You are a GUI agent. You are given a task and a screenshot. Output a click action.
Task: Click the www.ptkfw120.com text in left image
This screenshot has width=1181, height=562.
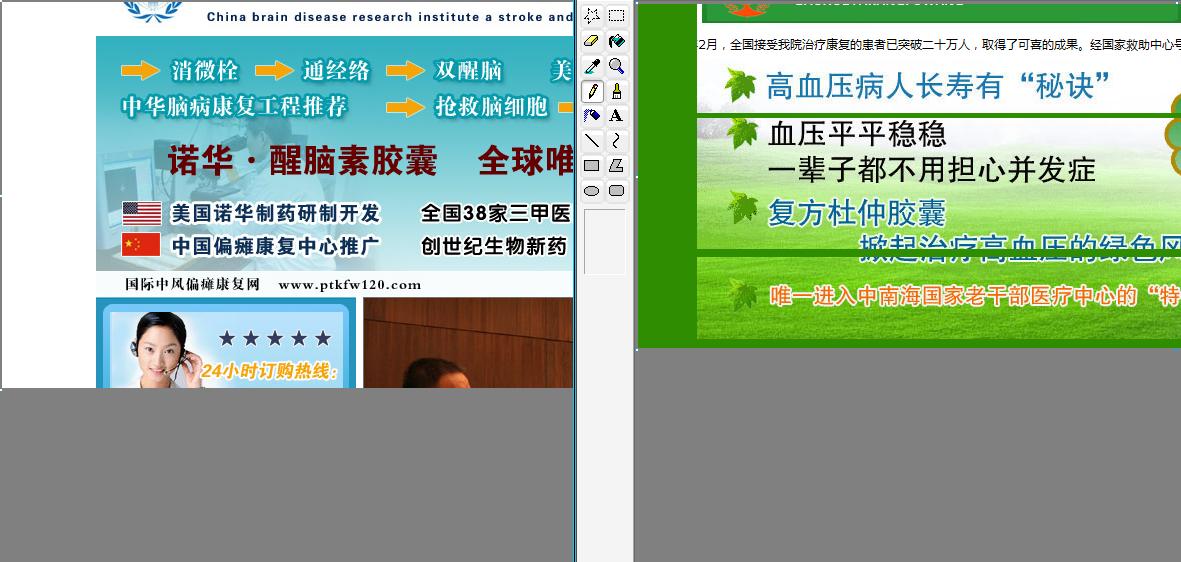point(349,285)
